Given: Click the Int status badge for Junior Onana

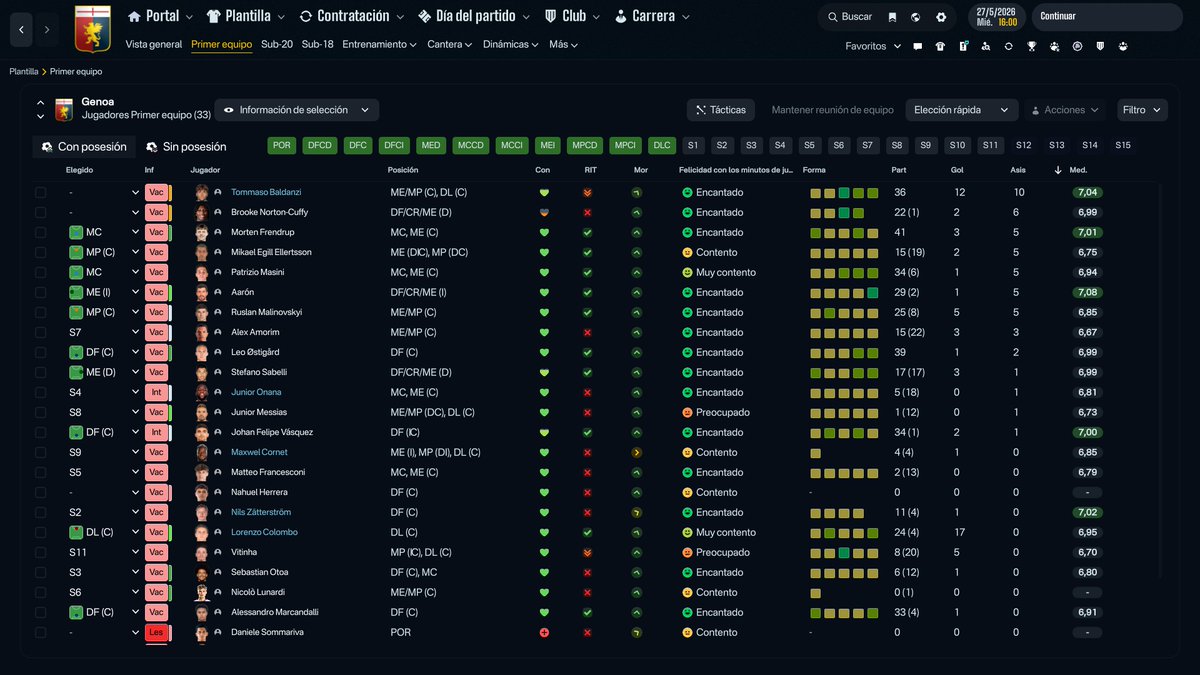Looking at the screenshot, I should (156, 392).
